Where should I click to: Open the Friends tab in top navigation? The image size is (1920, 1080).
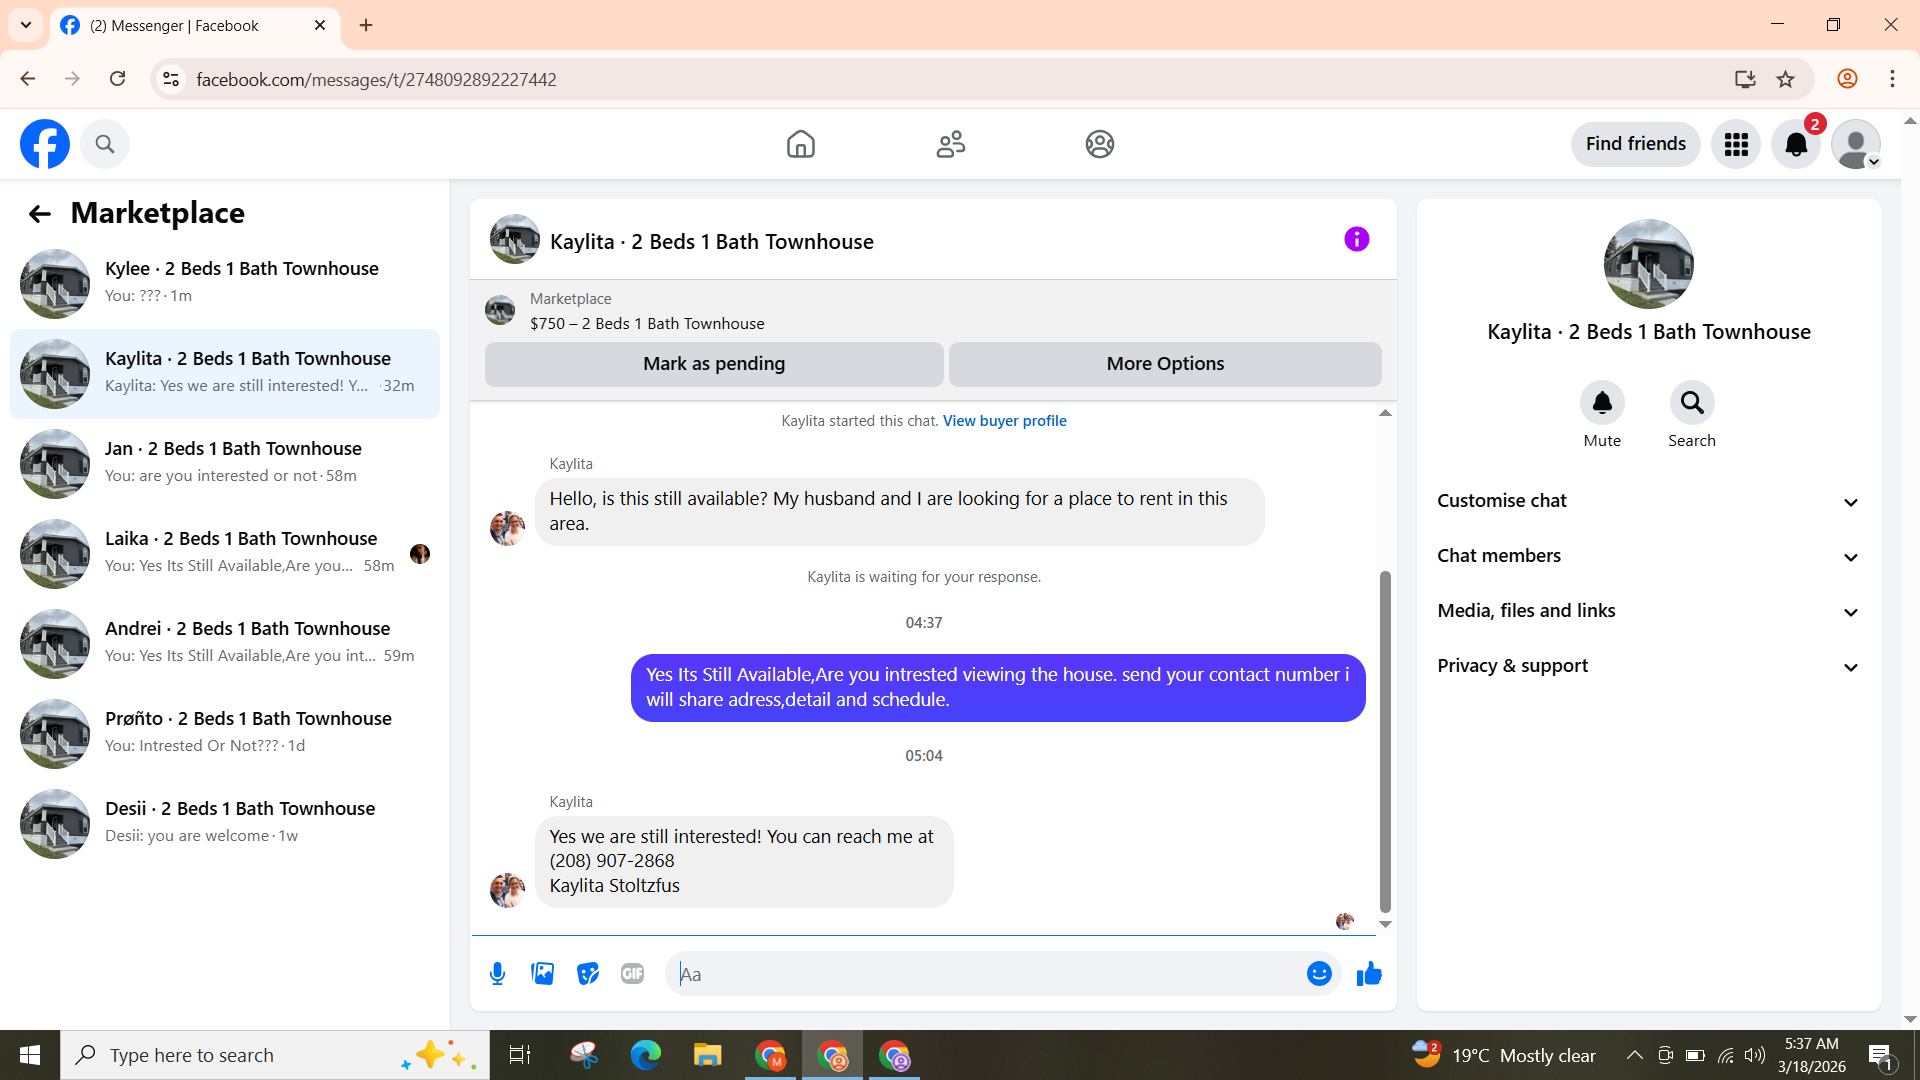(950, 145)
